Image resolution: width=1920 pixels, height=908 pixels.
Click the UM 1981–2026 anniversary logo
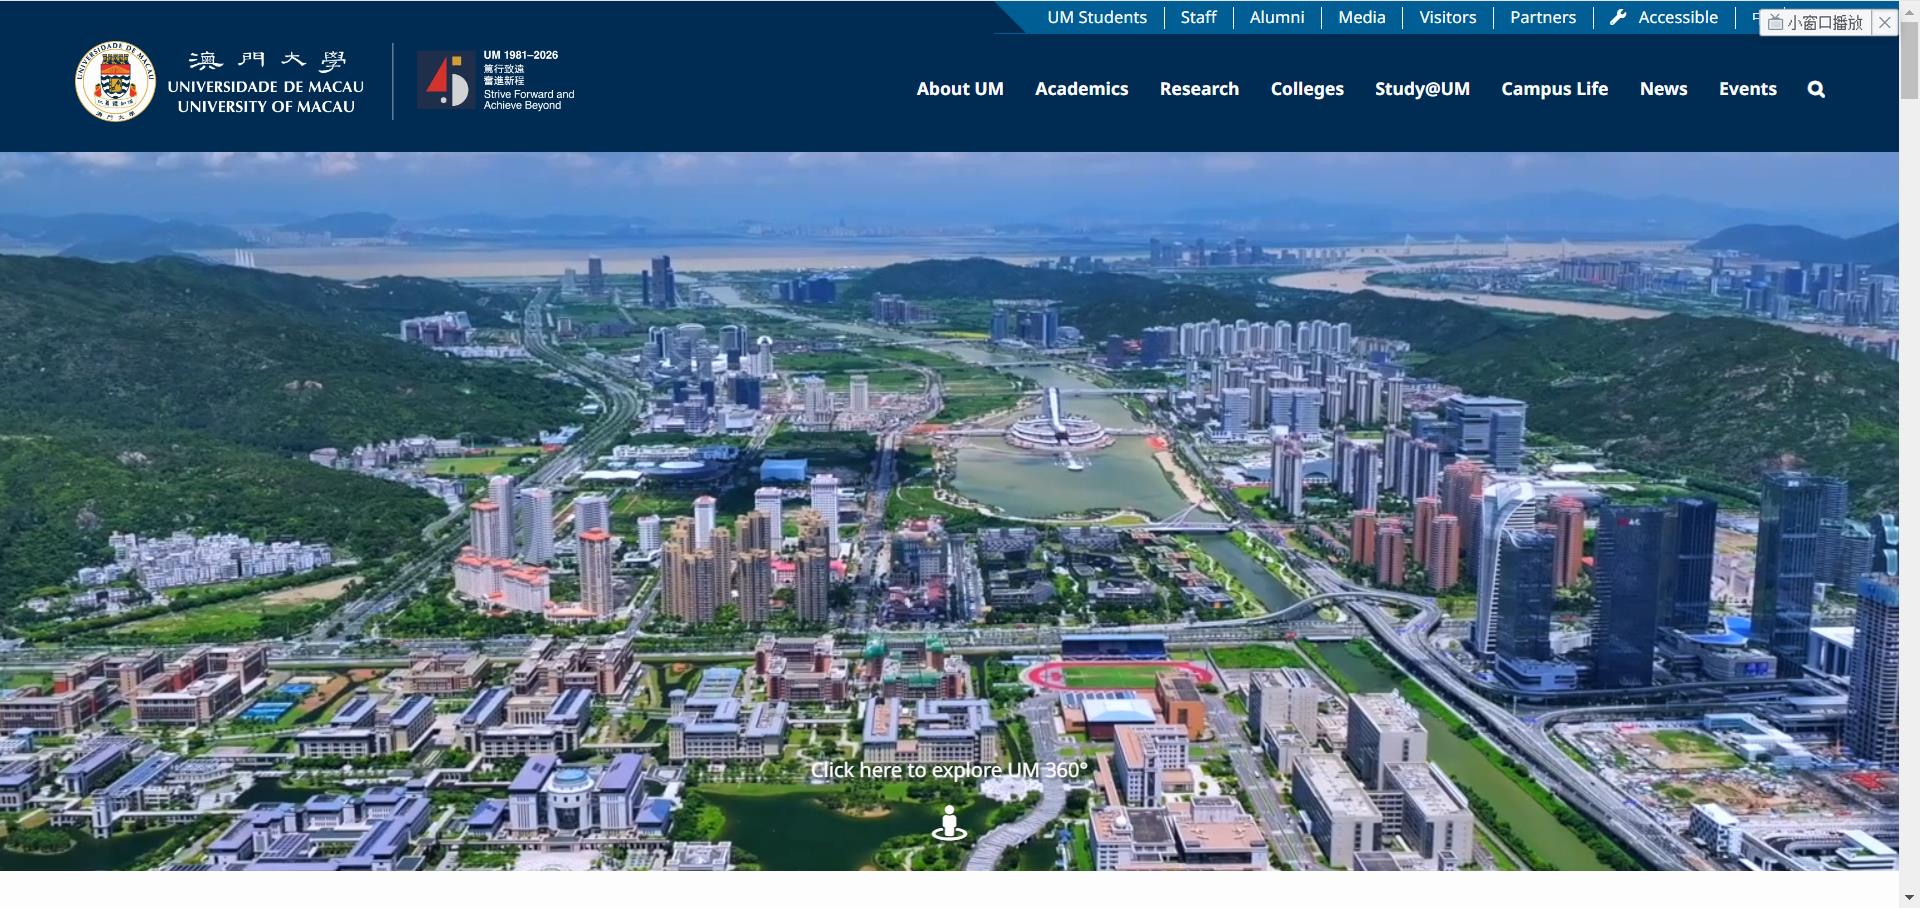[x=445, y=80]
